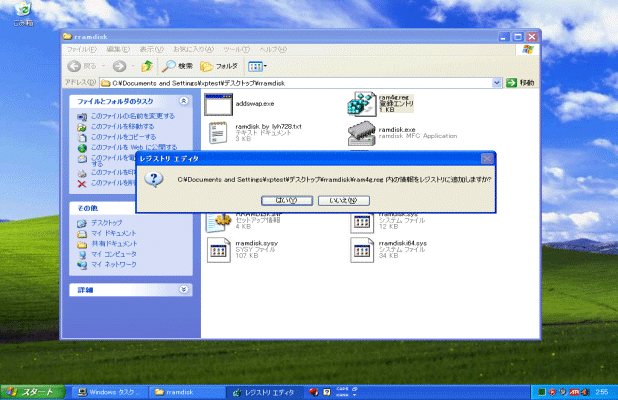
Task: Click このファイルの名前を変更する link
Action: coord(133,116)
